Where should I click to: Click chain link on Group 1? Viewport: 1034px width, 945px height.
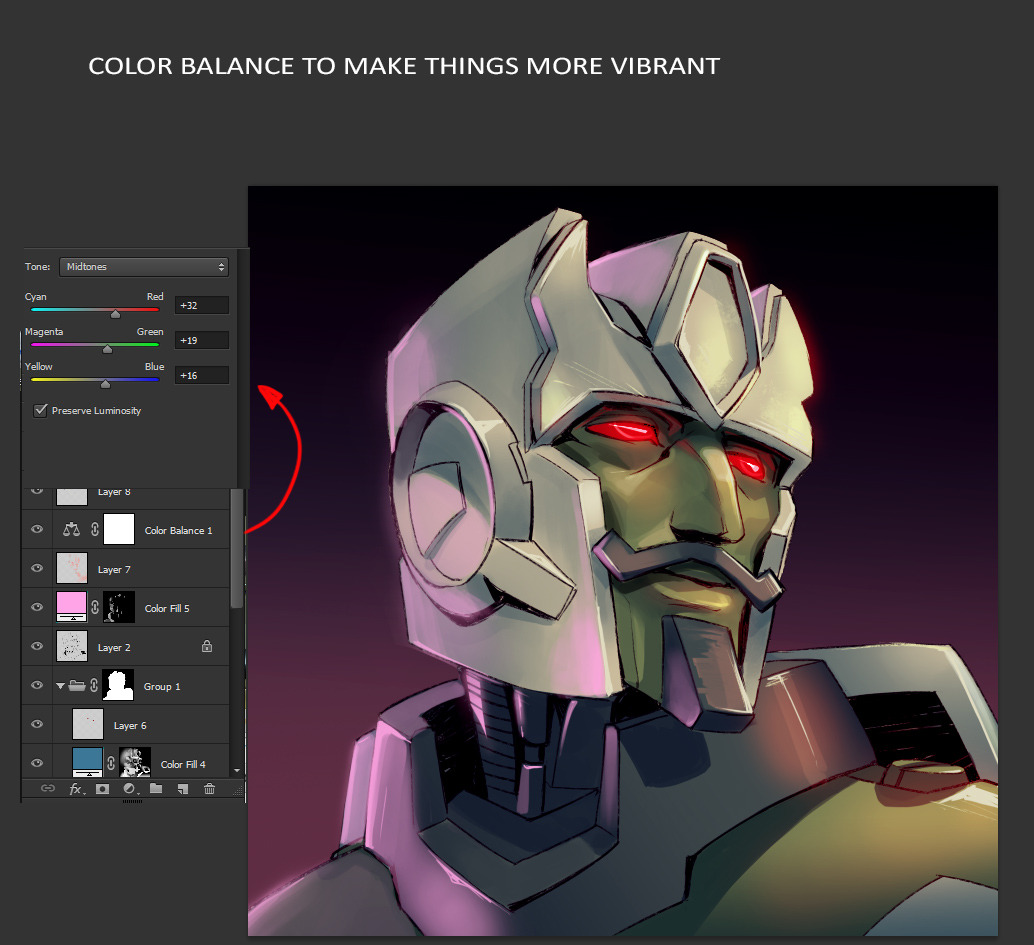pos(94,685)
